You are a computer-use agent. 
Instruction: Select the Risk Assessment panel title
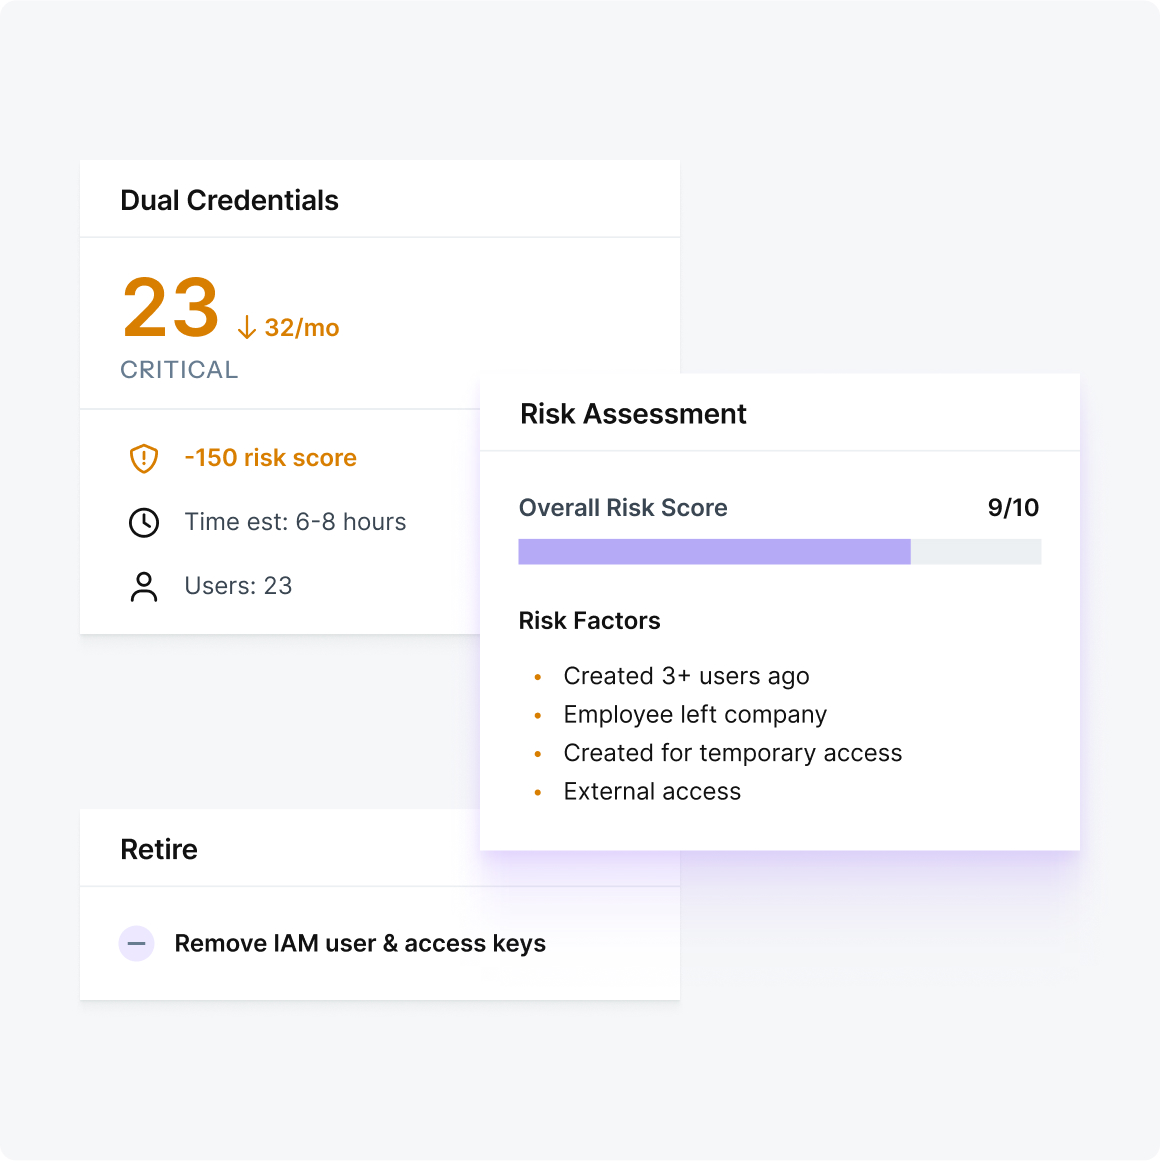tap(633, 414)
